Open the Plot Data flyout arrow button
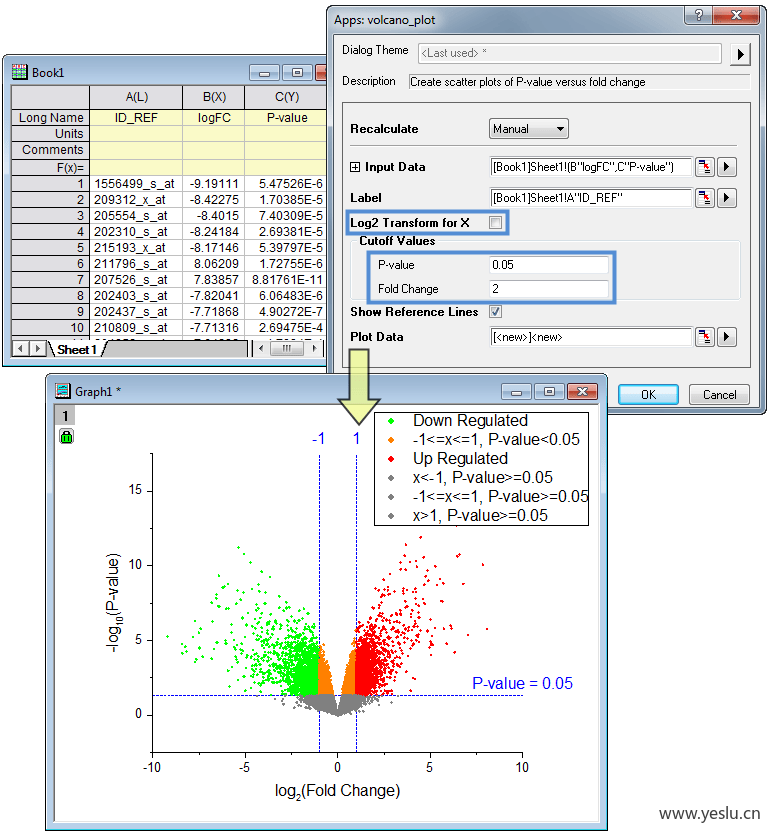Viewport: 772px width, 833px height. click(726, 337)
